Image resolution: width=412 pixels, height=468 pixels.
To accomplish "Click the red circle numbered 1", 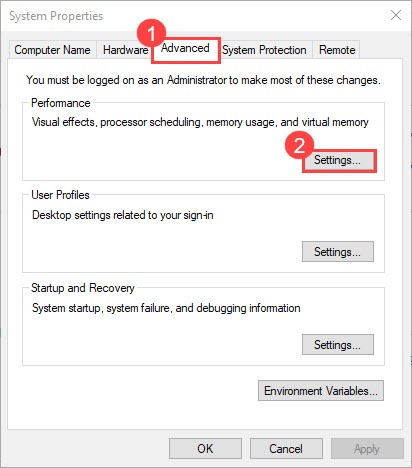I will pyautogui.click(x=151, y=33).
